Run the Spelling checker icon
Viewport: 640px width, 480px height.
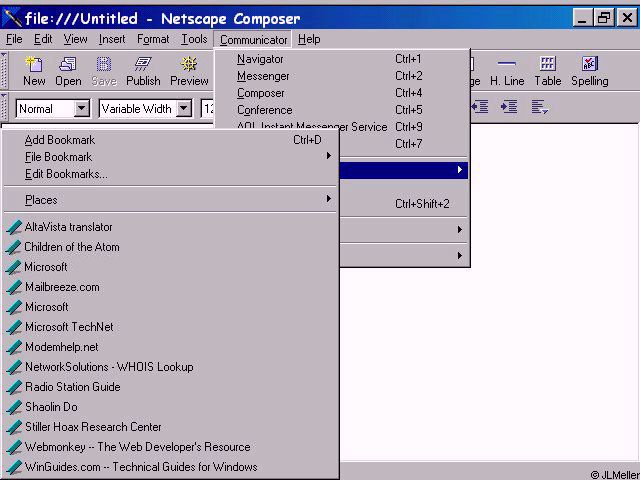589,64
